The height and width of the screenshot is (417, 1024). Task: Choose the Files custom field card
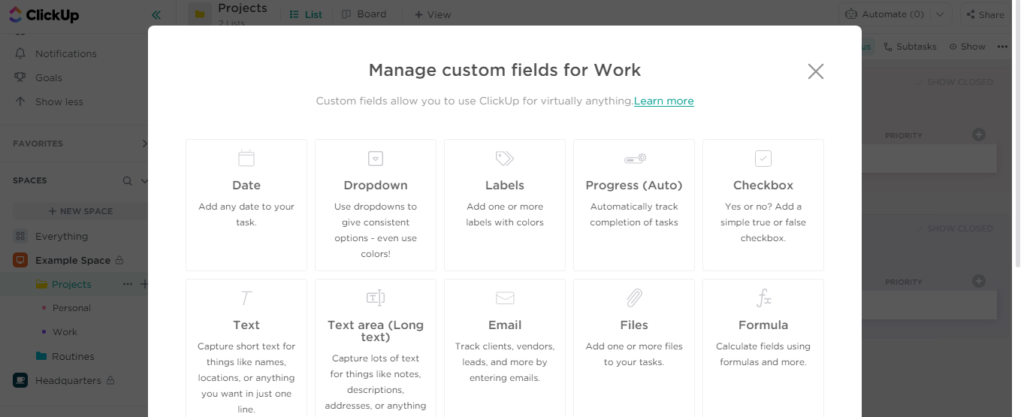[634, 348]
